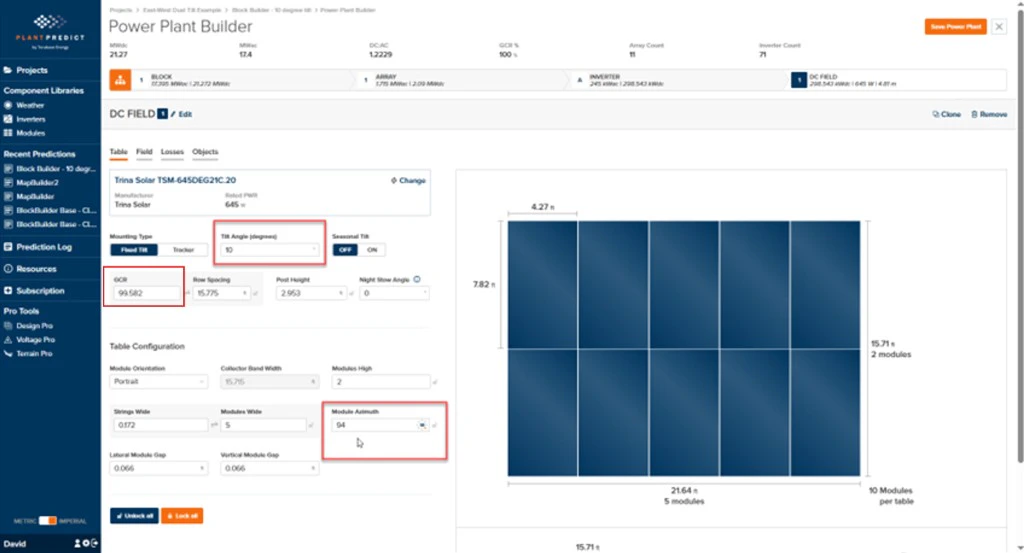Click the Tilt Angle degrees field
This screenshot has width=1024, height=553.
click(x=269, y=250)
